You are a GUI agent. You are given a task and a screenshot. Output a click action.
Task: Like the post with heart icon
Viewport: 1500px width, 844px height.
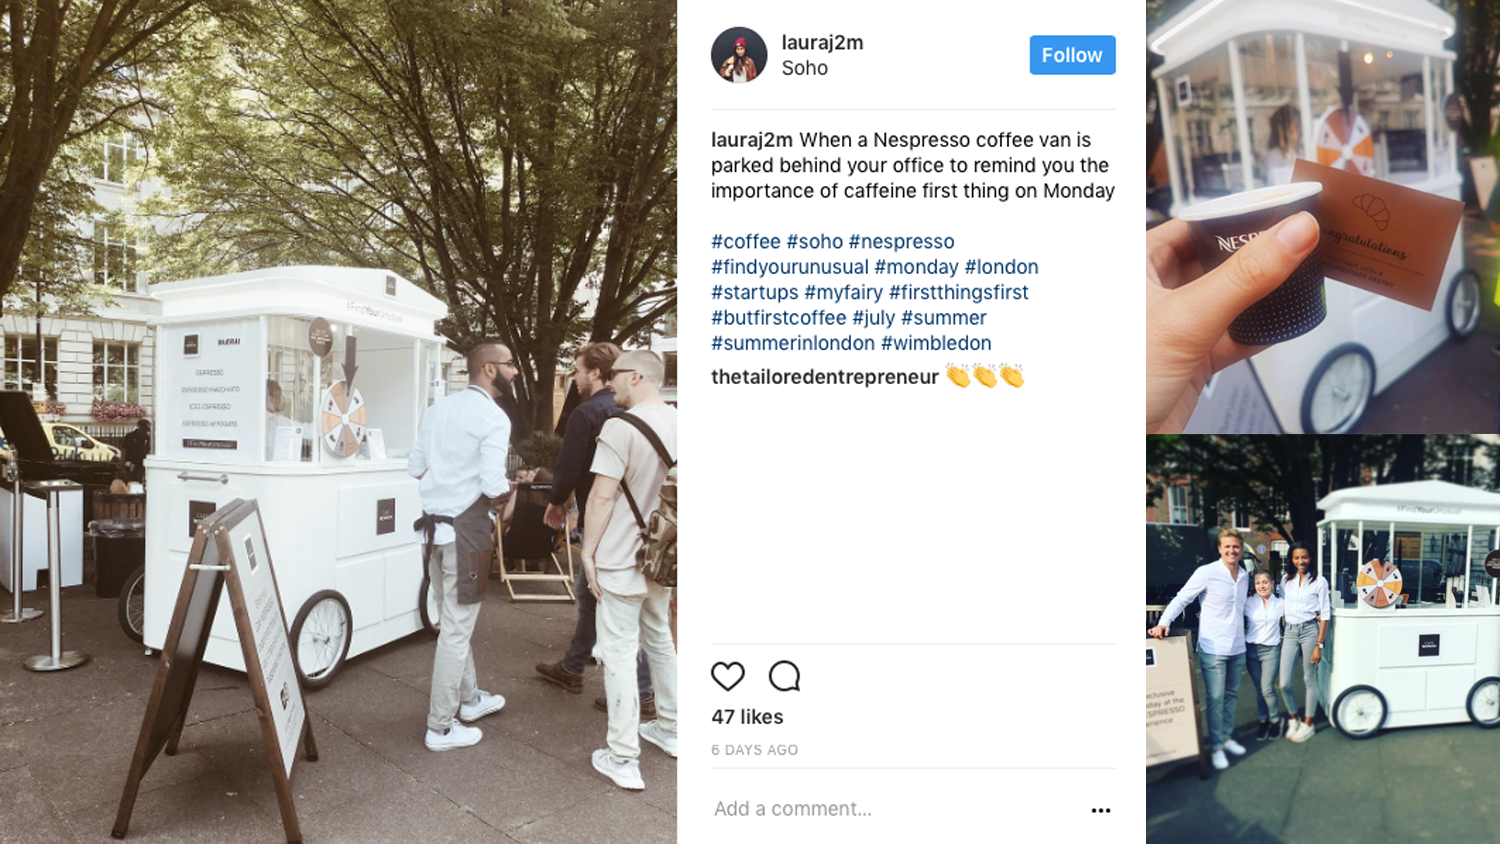728,676
